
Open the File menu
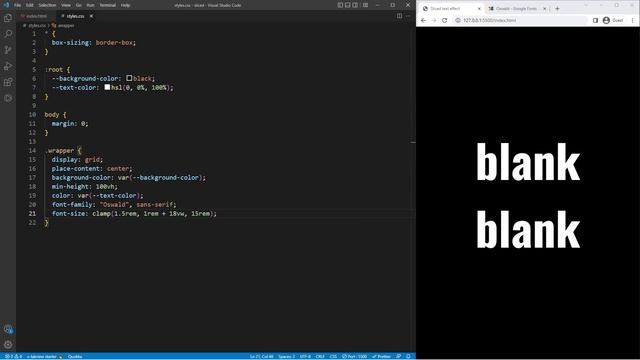pyautogui.click(x=18, y=5)
